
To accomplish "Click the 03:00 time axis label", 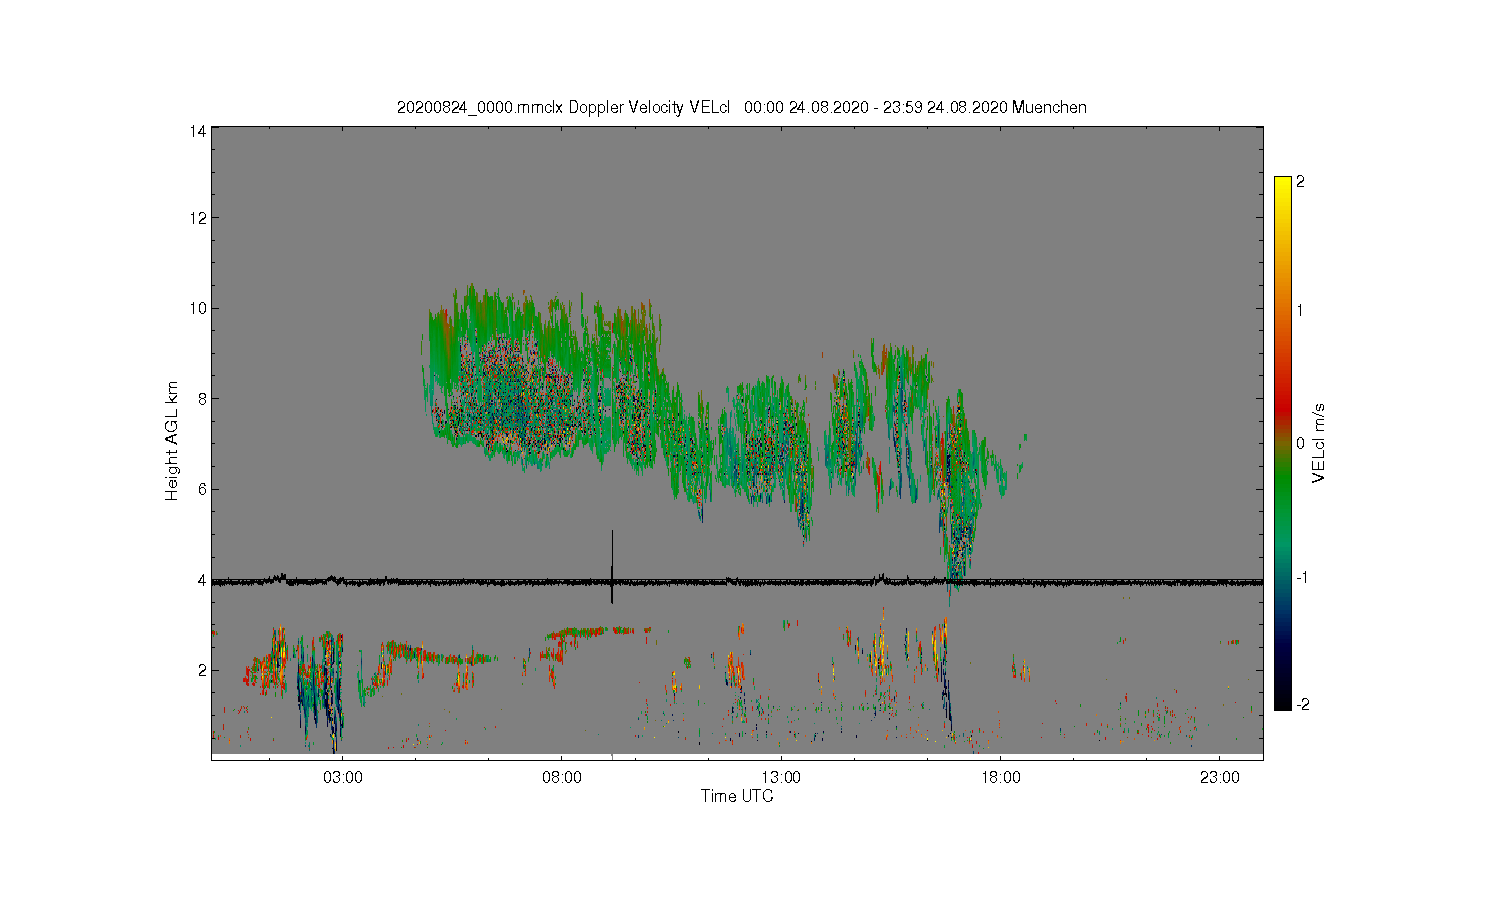I will 343,777.
